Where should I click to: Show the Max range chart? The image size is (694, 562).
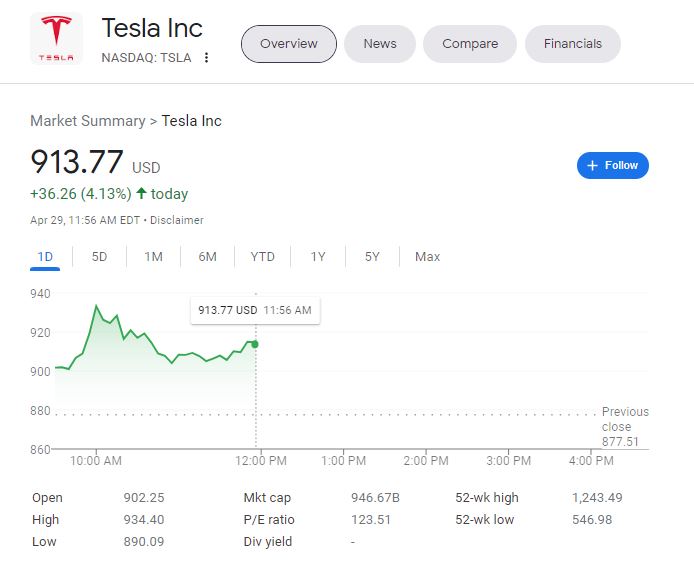[427, 257]
